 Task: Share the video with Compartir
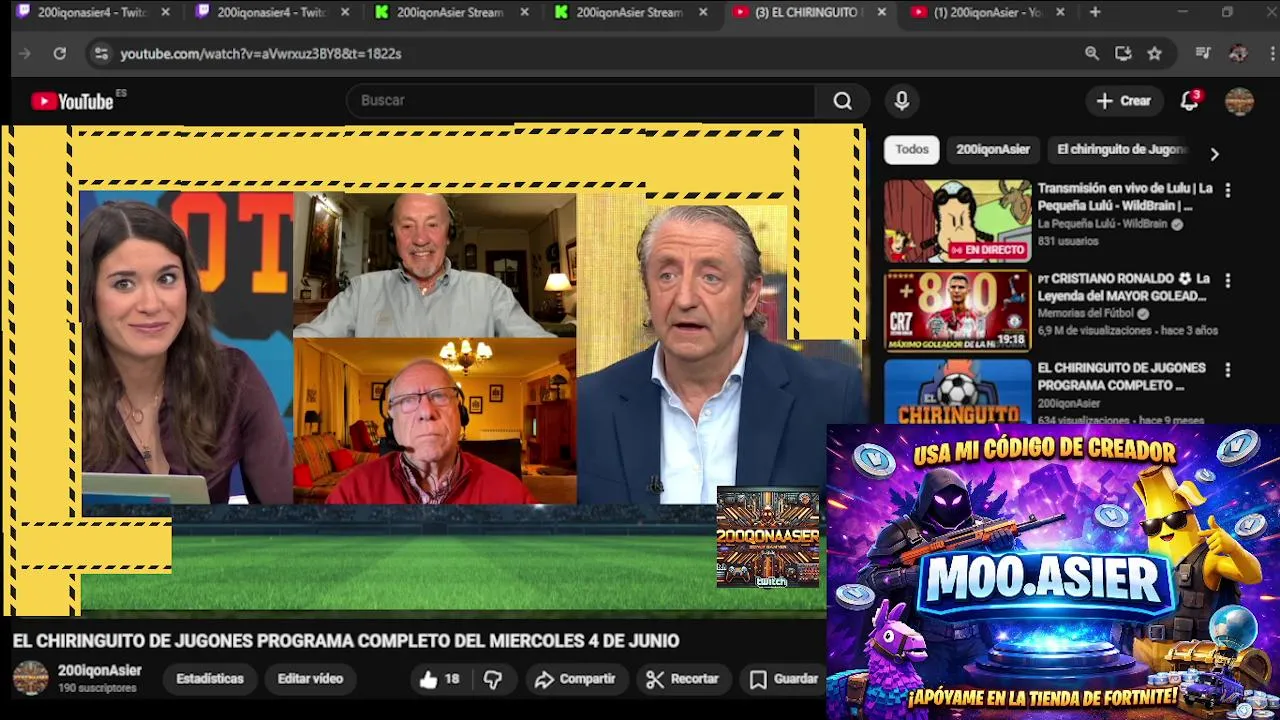click(x=575, y=679)
